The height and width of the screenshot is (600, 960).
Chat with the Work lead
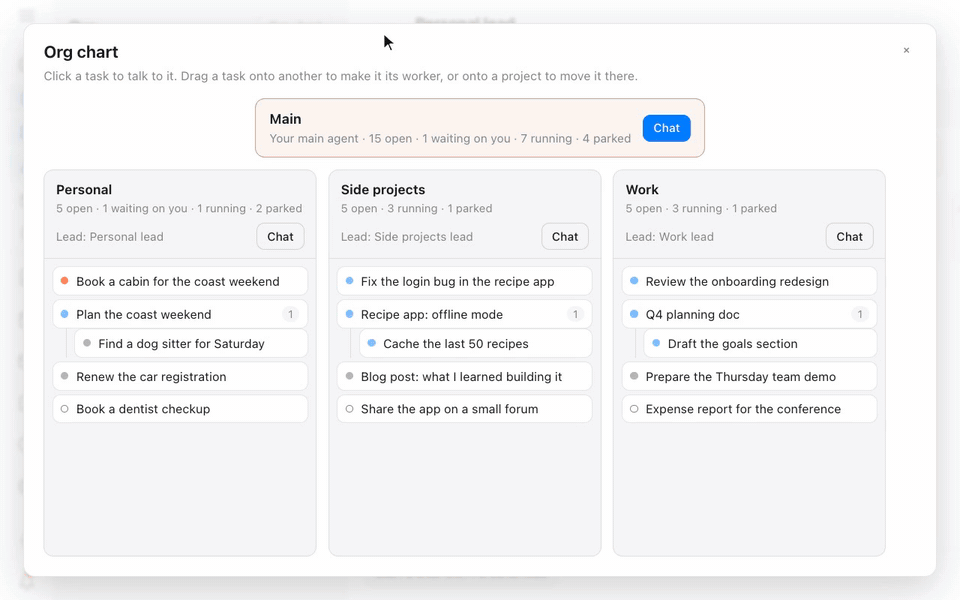tap(850, 237)
